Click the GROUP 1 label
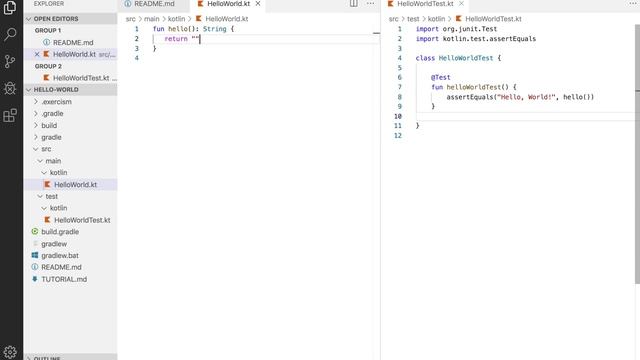The image size is (640, 360). (x=48, y=31)
